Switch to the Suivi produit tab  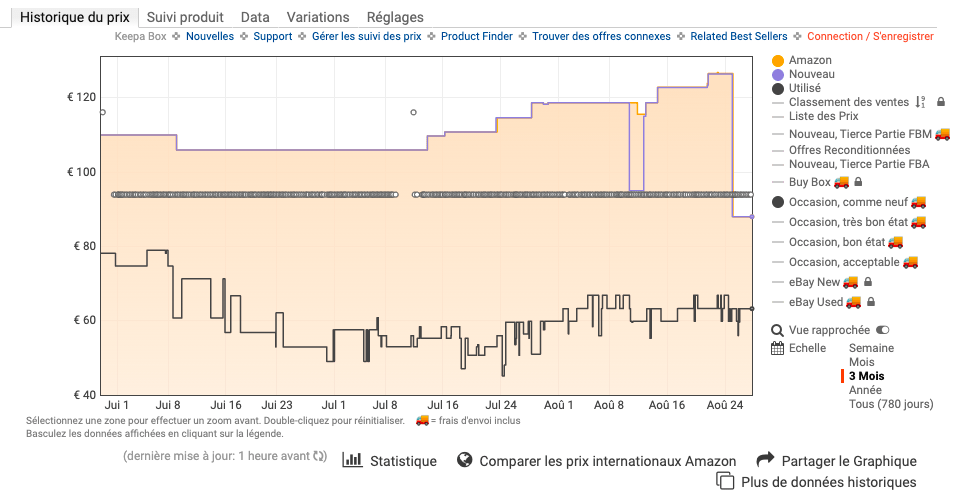185,17
